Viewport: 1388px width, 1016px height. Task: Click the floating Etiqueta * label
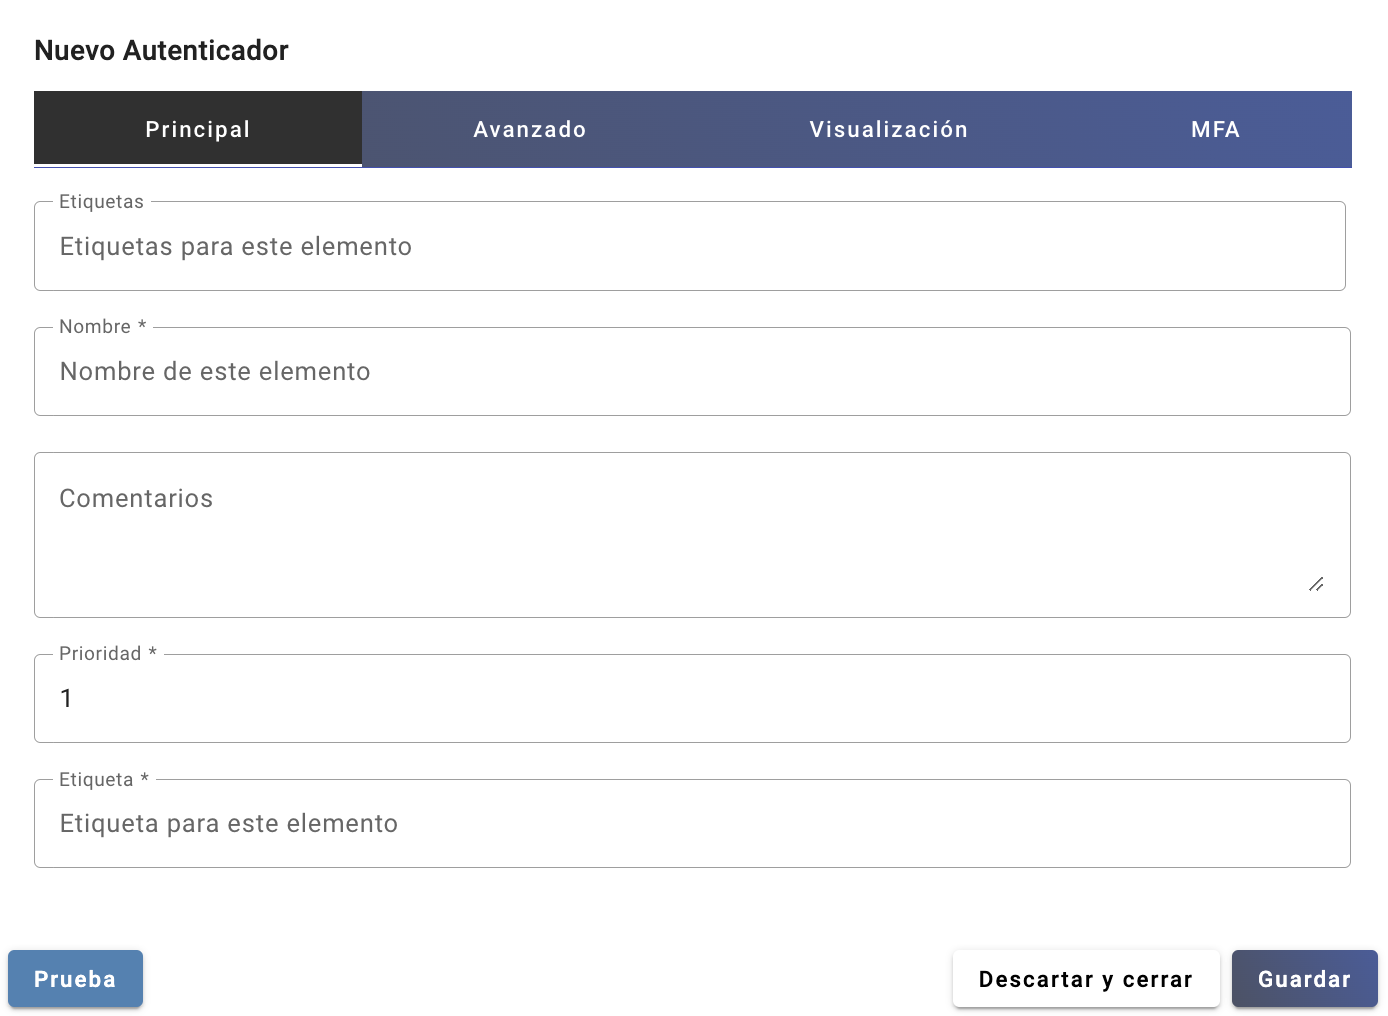tap(103, 780)
